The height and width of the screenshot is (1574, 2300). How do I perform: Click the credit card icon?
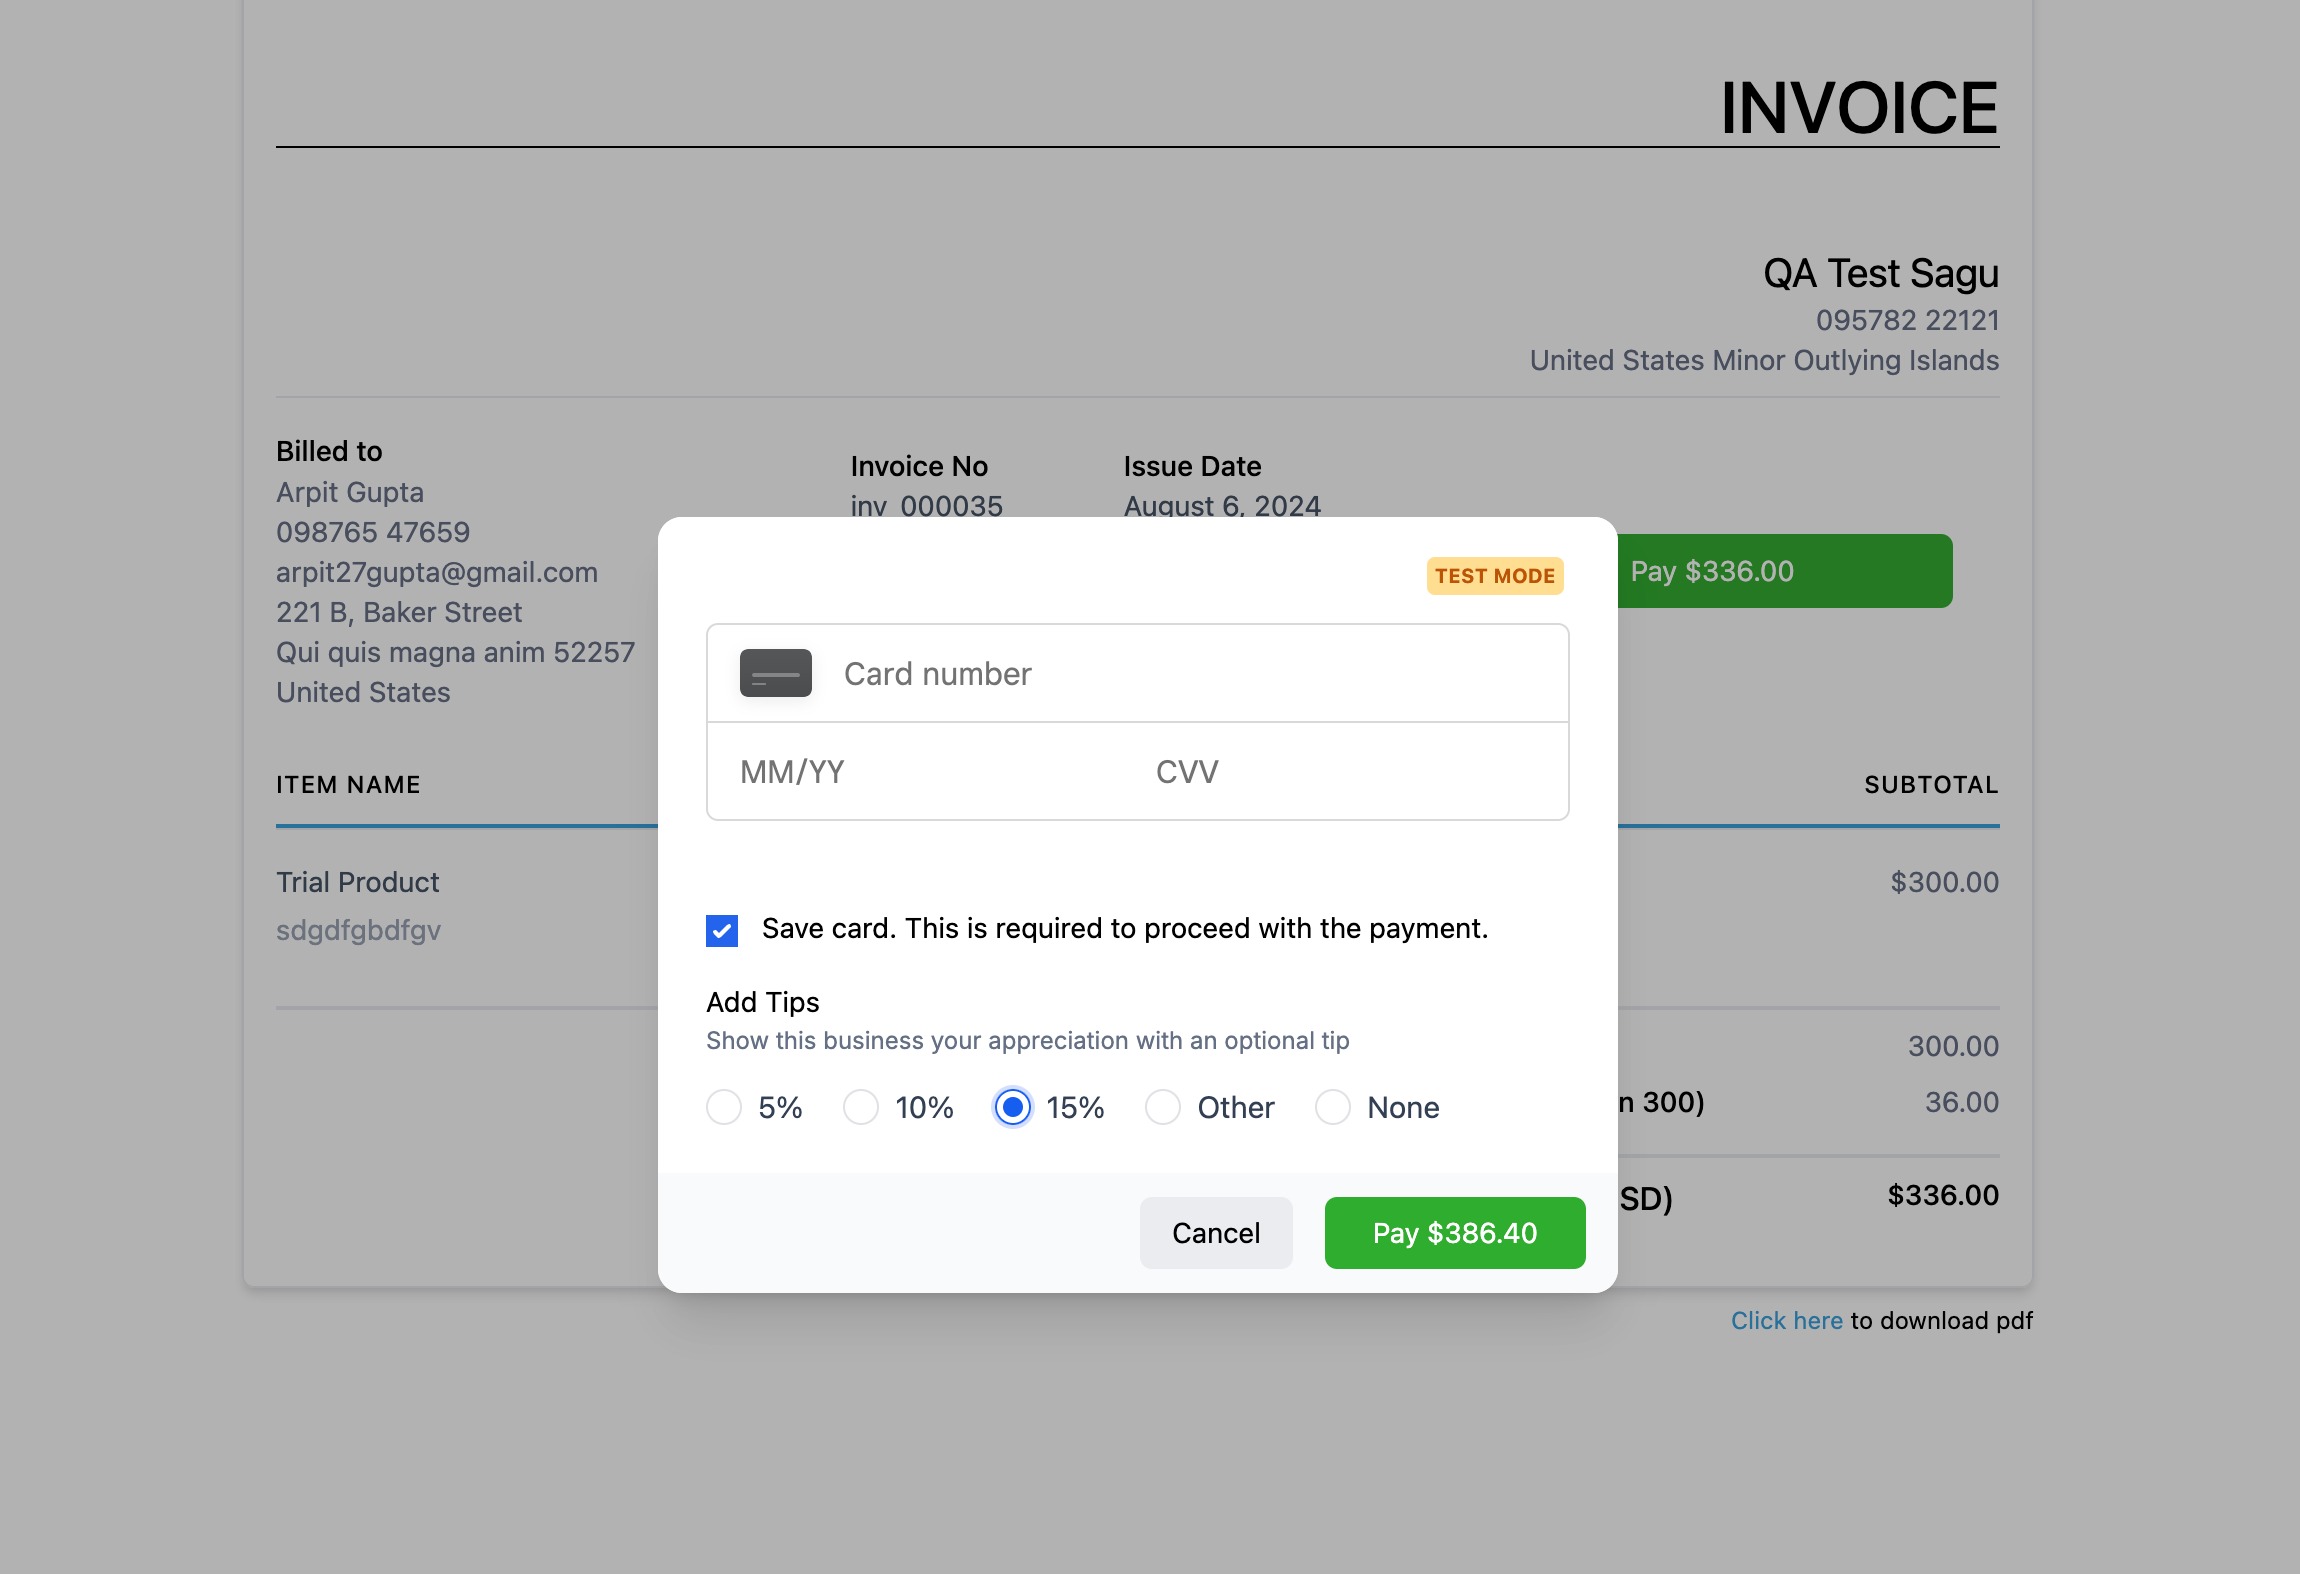pyautogui.click(x=775, y=673)
